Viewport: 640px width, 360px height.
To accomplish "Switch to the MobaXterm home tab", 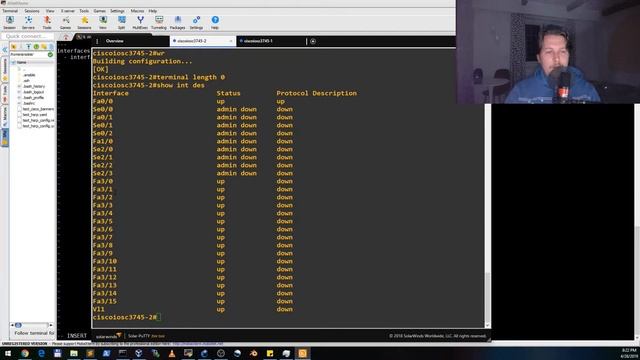I will coord(66,37).
